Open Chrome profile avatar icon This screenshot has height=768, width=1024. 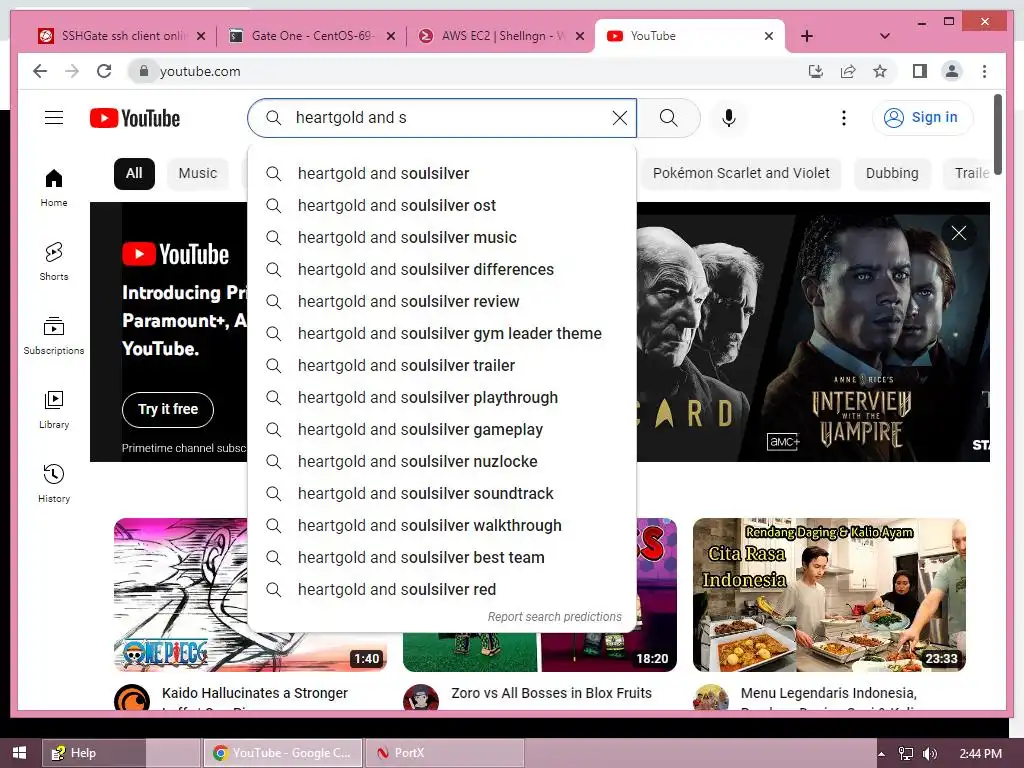[x=952, y=71]
